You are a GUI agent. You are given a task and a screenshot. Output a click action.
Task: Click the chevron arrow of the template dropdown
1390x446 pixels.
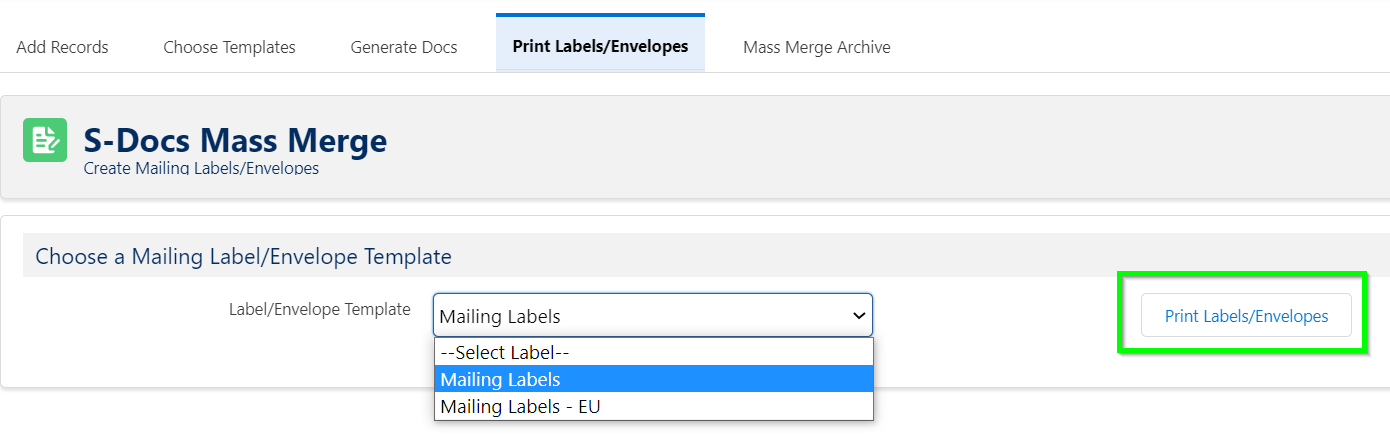[858, 316]
